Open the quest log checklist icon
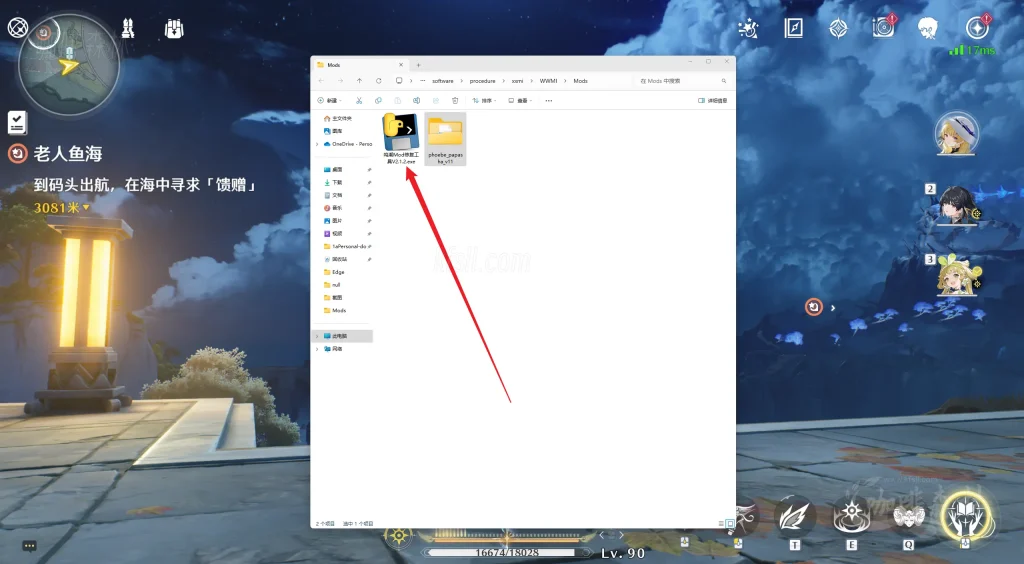Viewport: 1024px width, 564px height. [17, 122]
